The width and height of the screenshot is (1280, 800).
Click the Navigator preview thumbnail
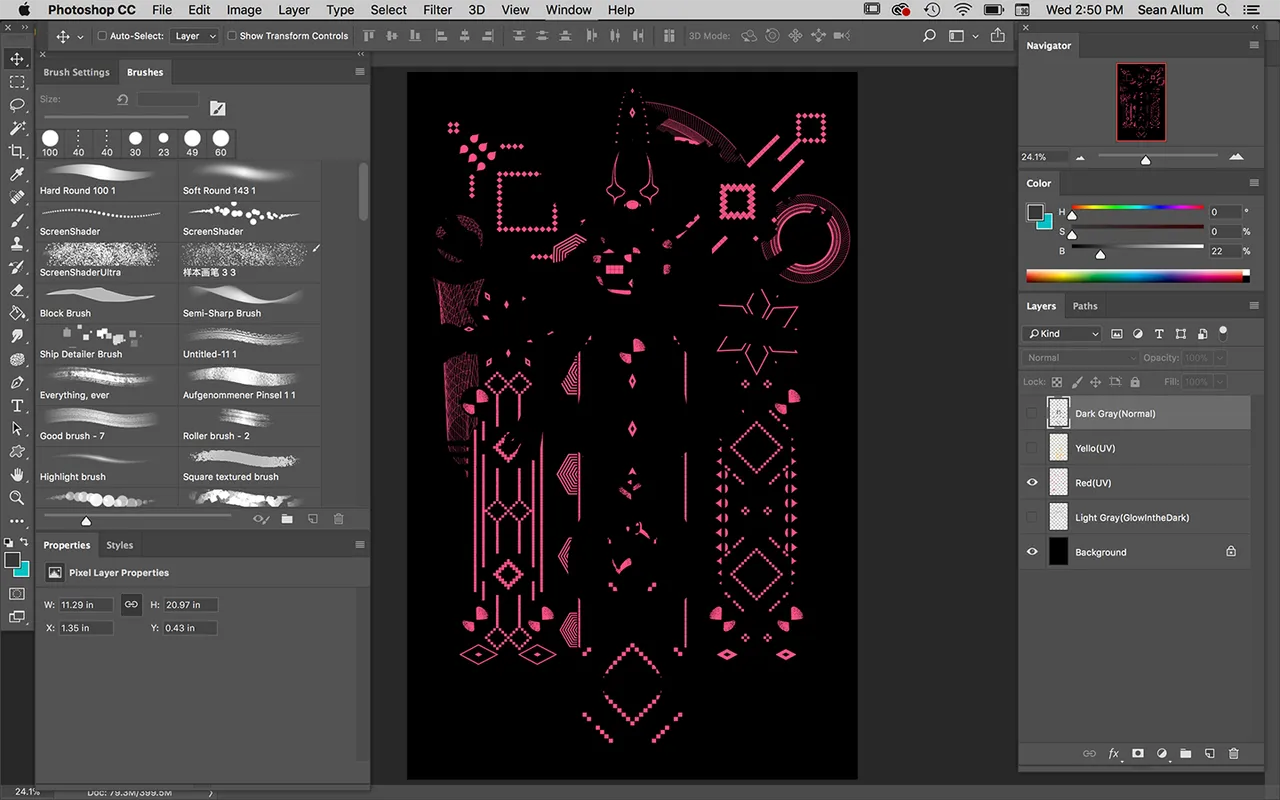click(x=1141, y=102)
